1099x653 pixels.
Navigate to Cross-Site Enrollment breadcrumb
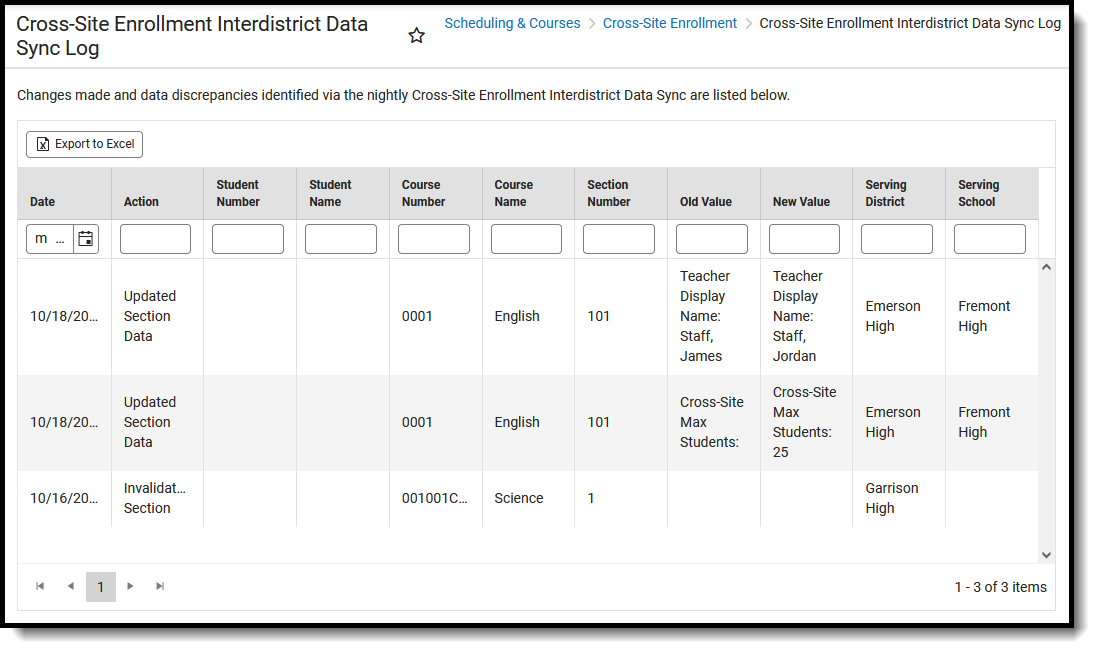pos(669,23)
